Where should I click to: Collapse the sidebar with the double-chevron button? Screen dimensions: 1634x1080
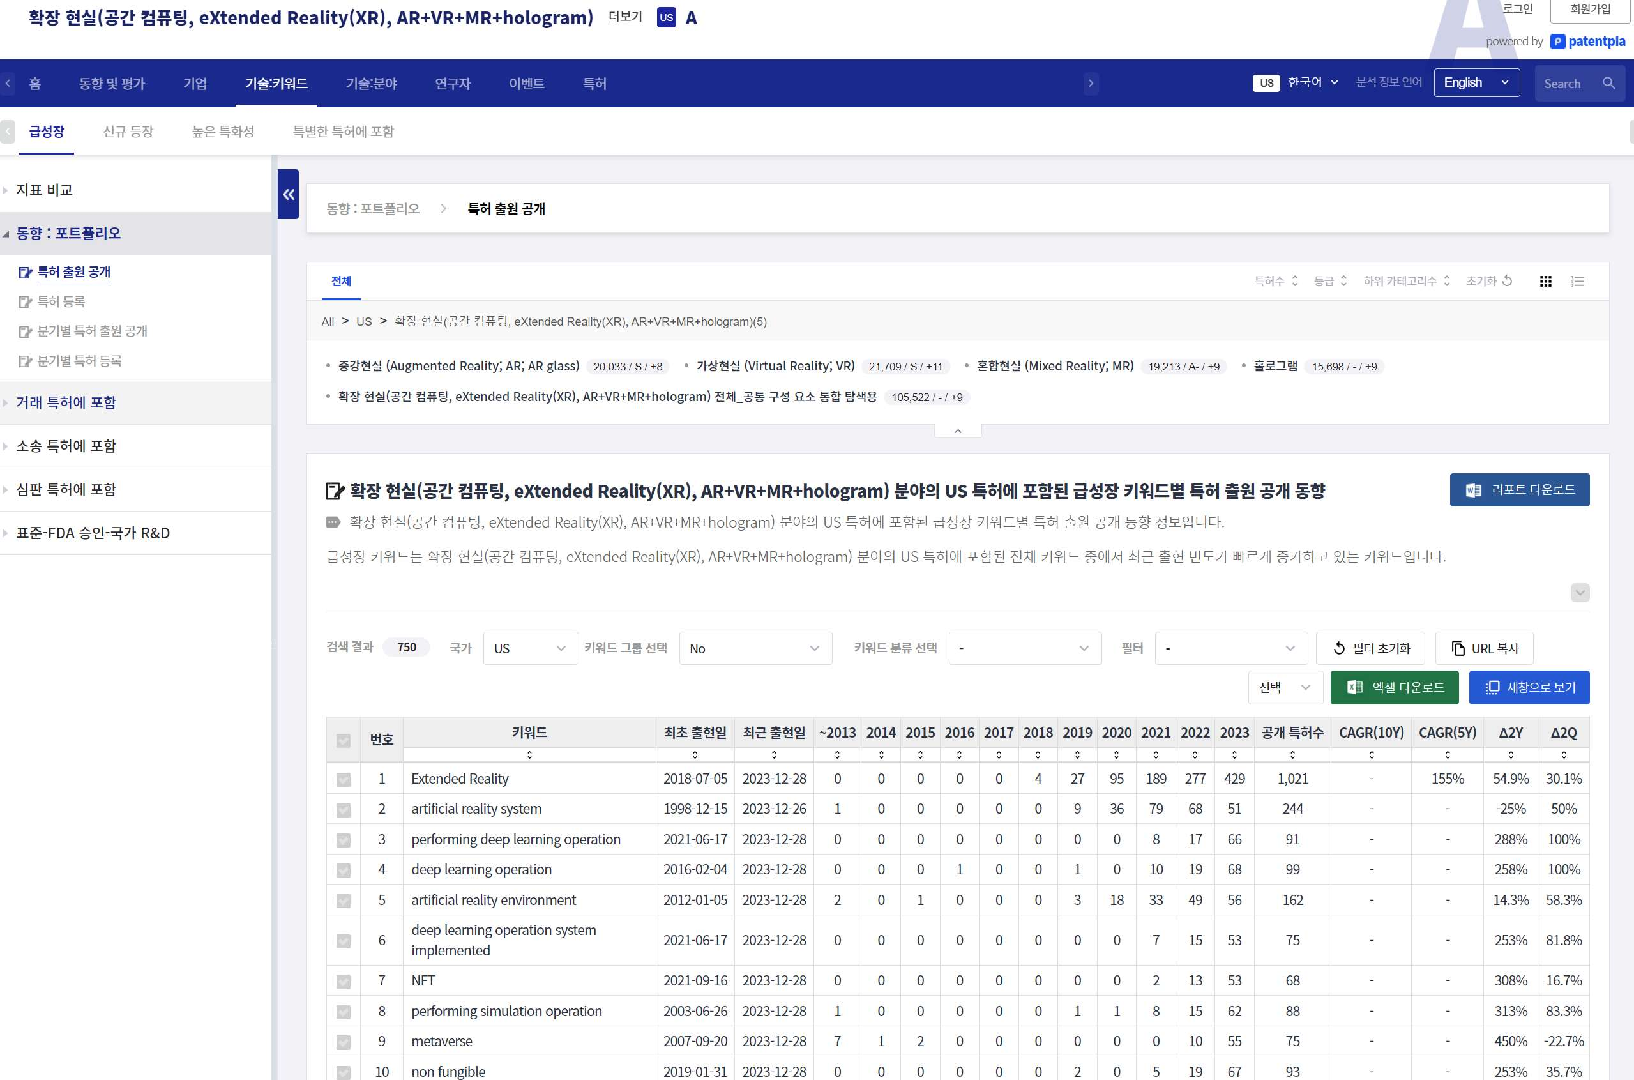point(288,194)
